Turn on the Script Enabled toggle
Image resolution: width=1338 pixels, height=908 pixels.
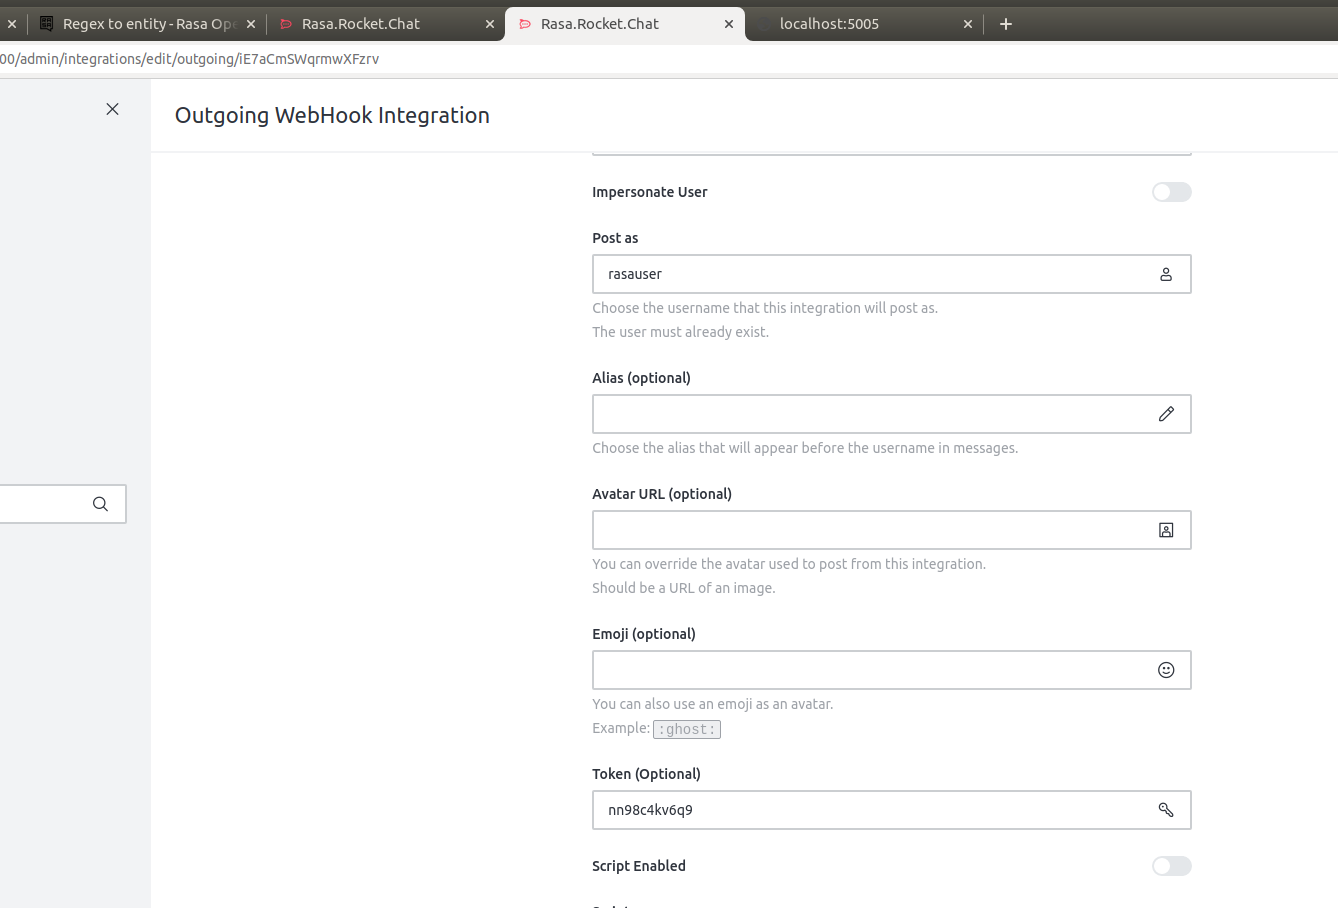(x=1171, y=866)
